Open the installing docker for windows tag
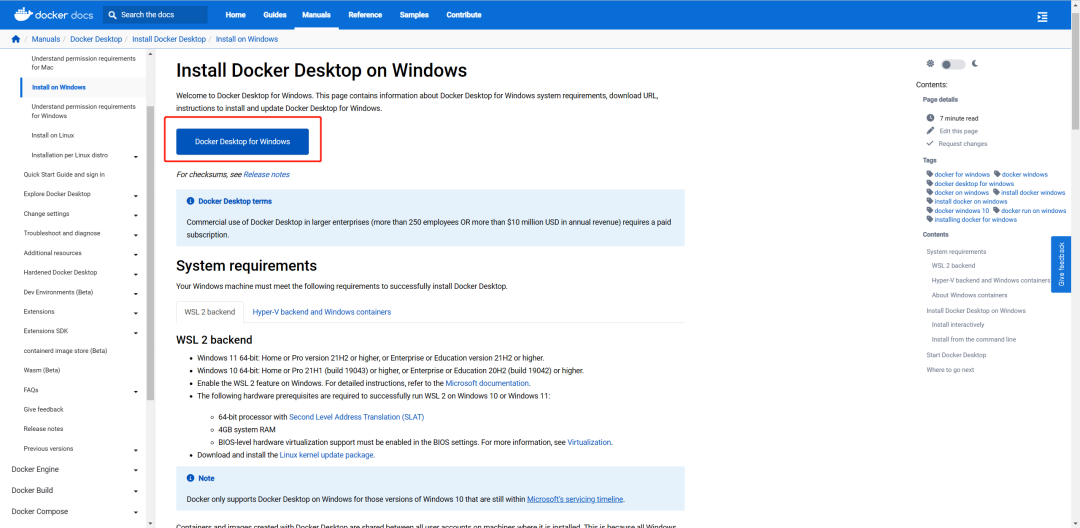Viewport: 1080px width, 528px height. pyautogui.click(x=975, y=220)
